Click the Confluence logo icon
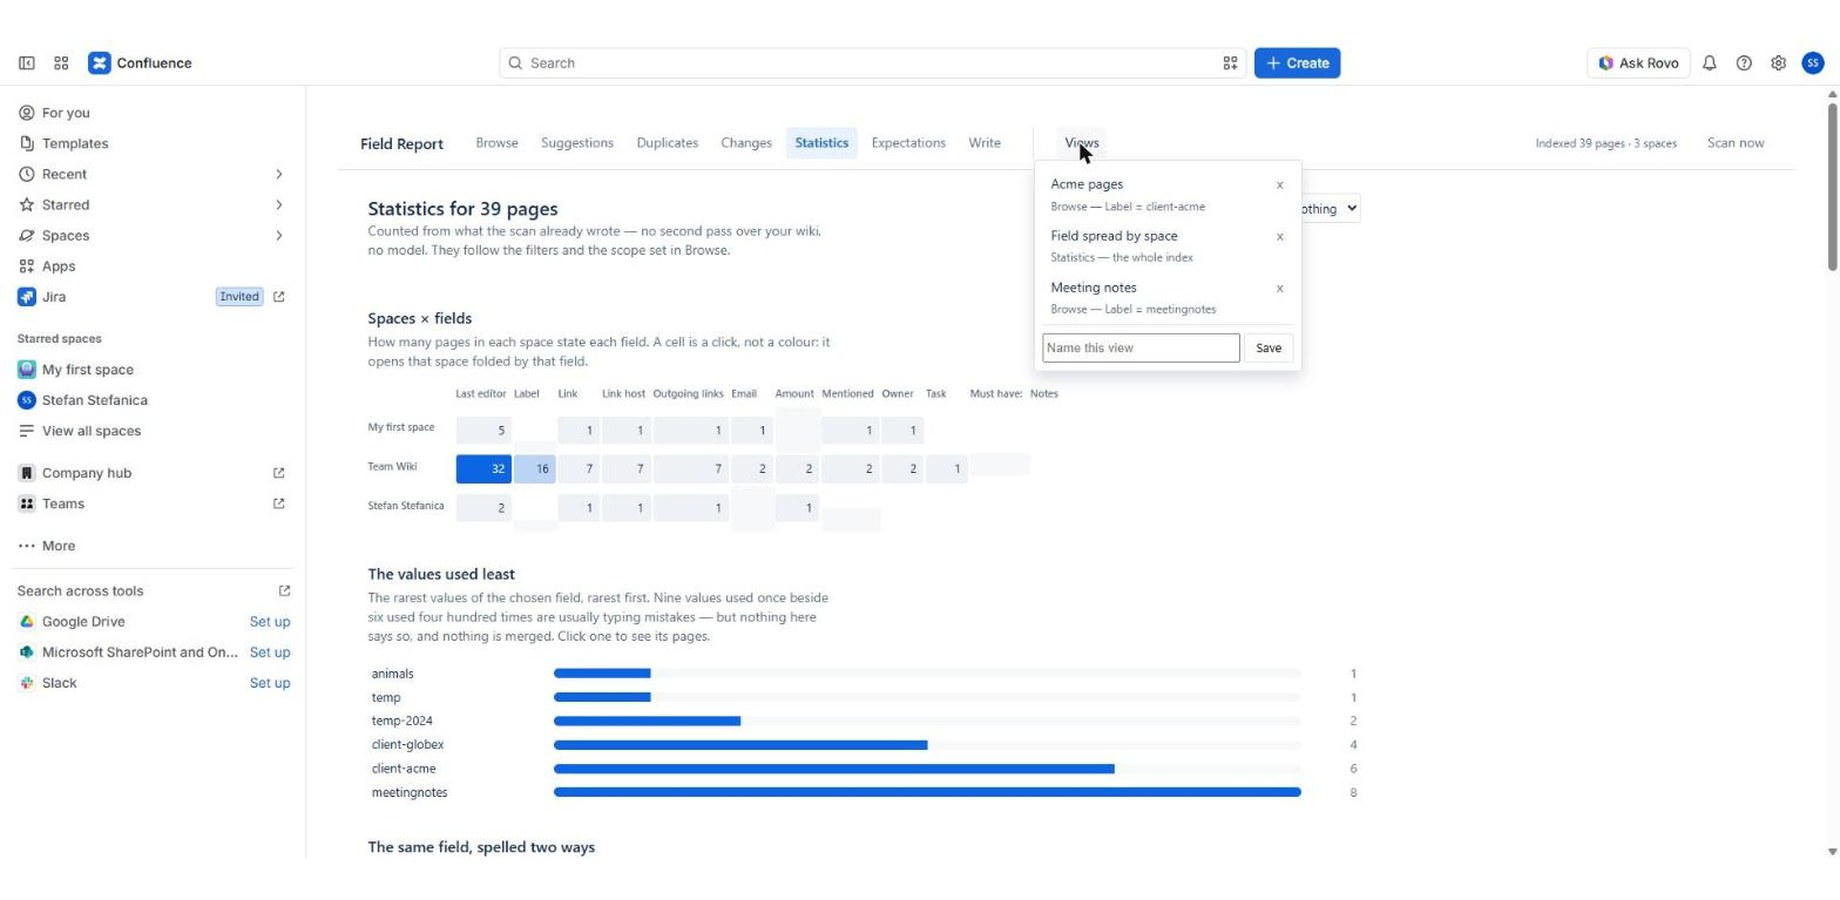Image resolution: width=1840 pixels, height=900 pixels. pyautogui.click(x=99, y=63)
